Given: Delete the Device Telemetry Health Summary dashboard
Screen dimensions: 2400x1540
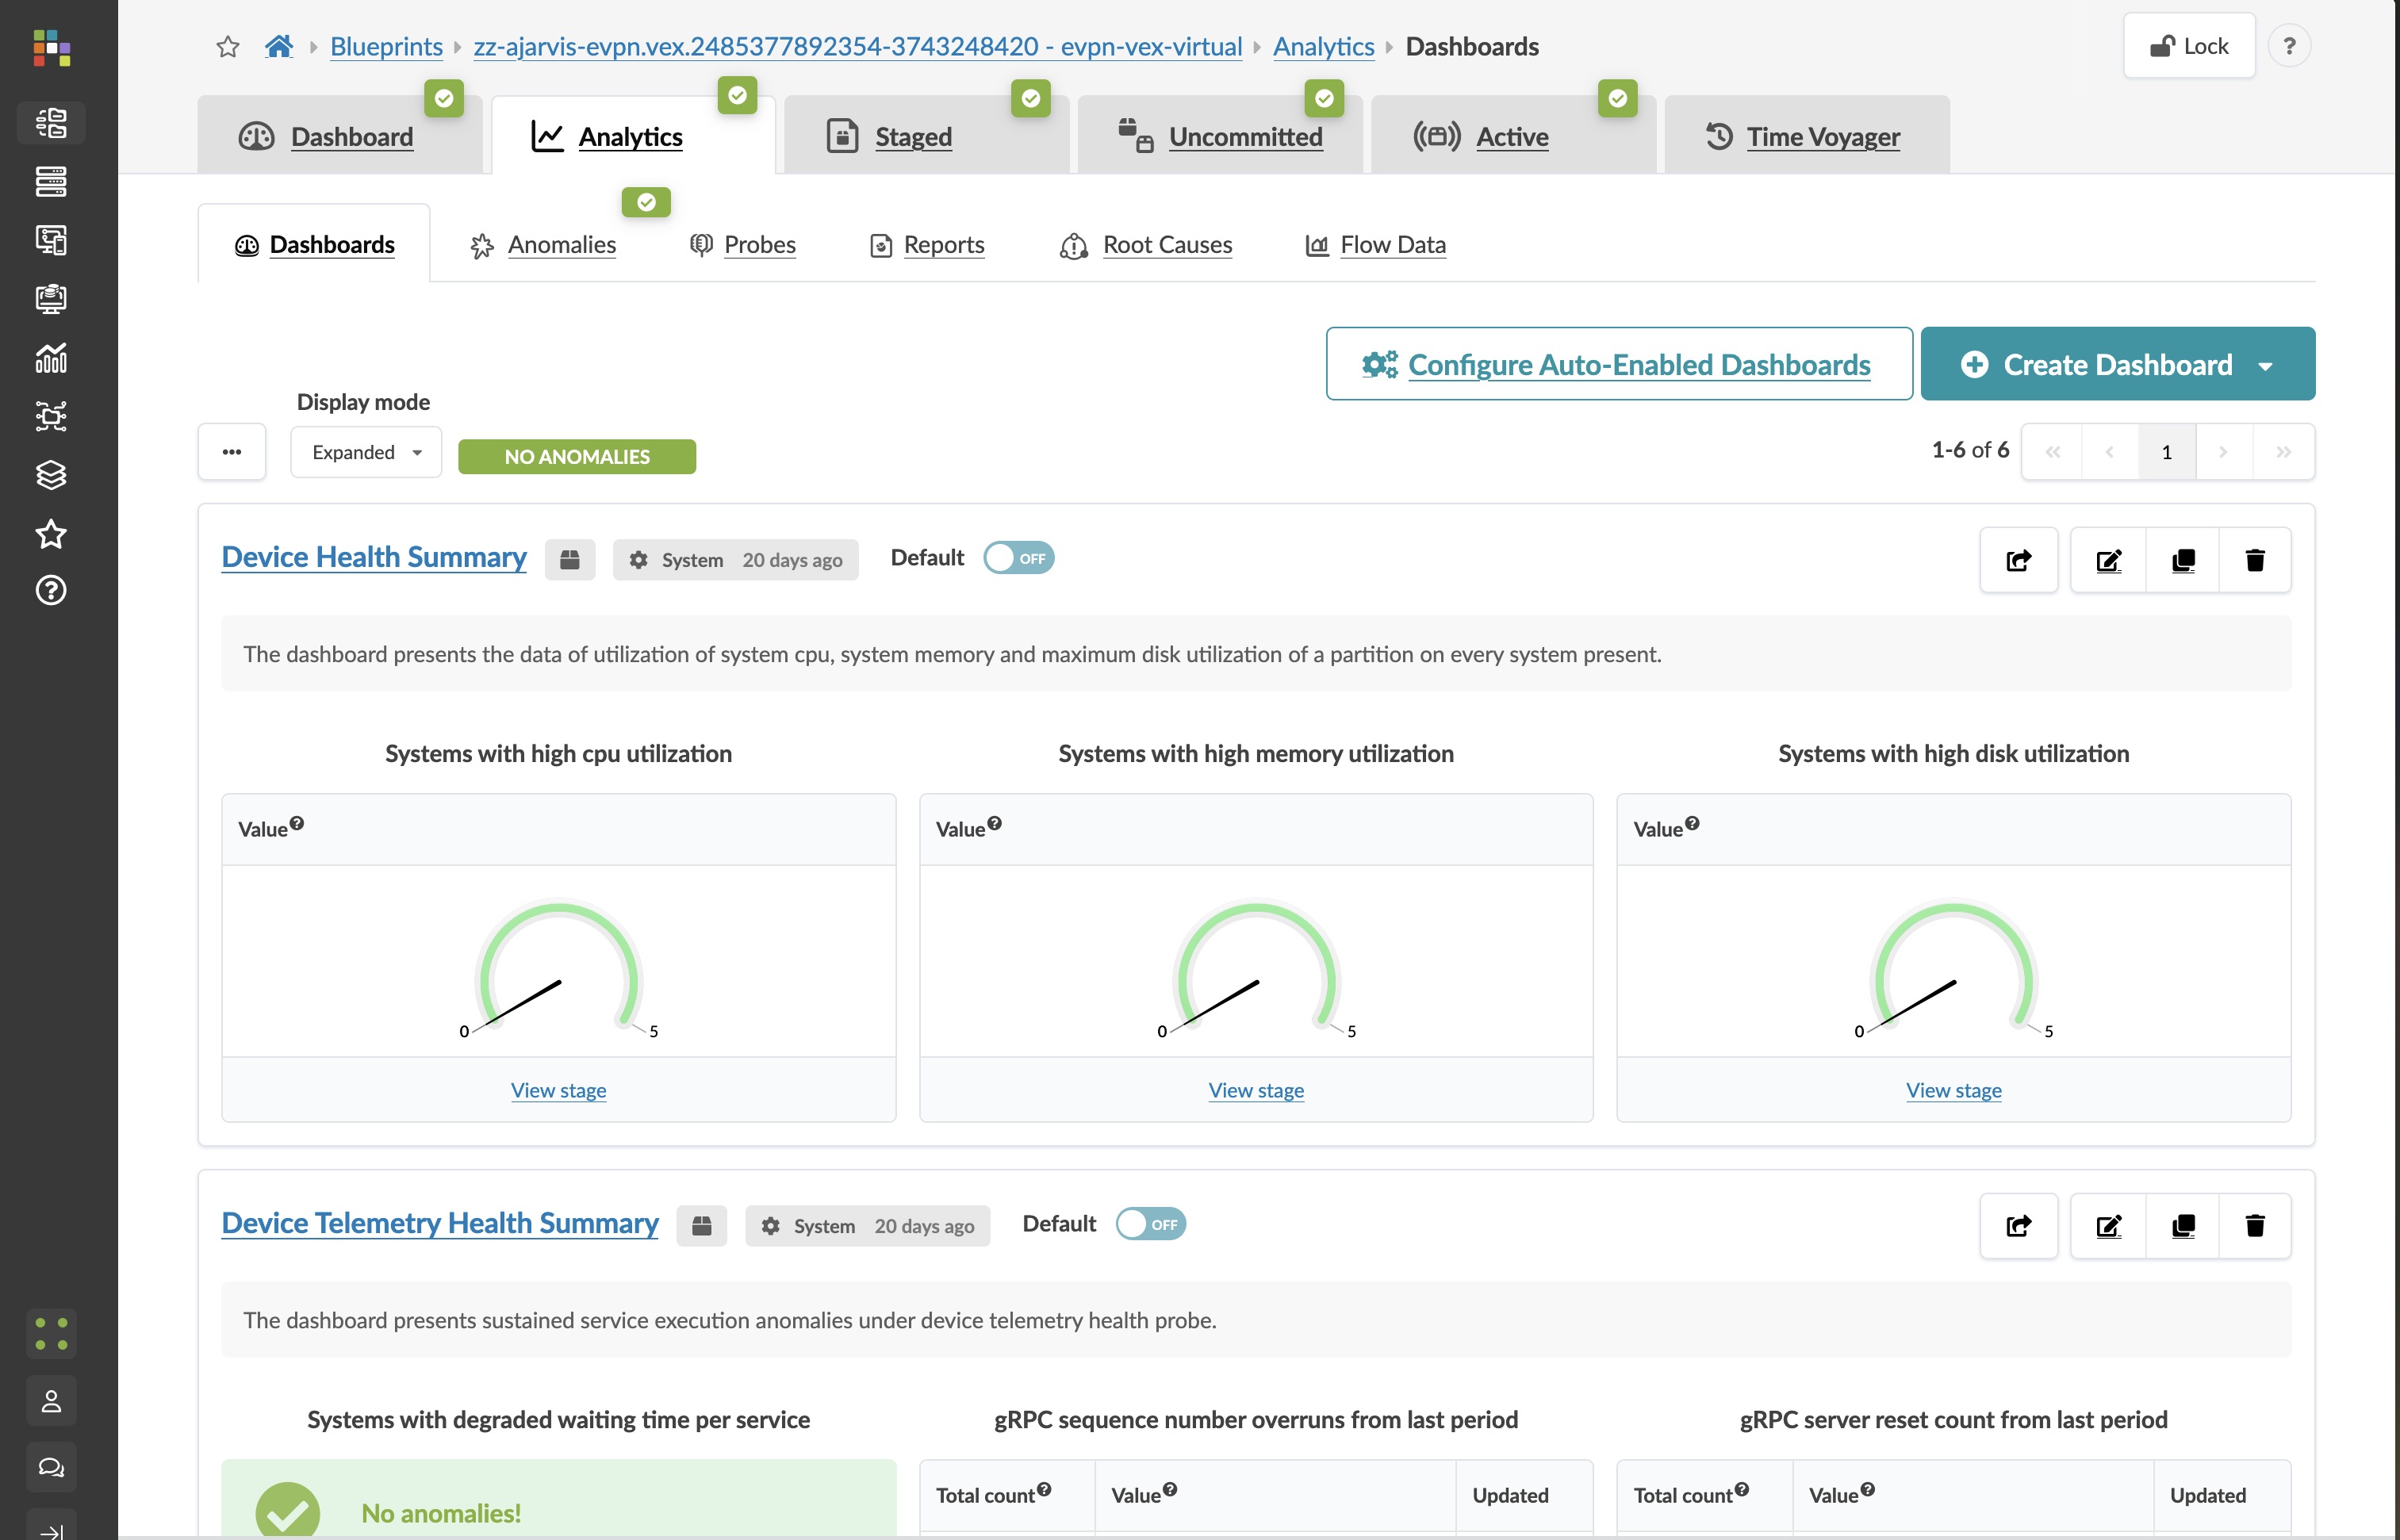Looking at the screenshot, I should pyautogui.click(x=2255, y=1226).
